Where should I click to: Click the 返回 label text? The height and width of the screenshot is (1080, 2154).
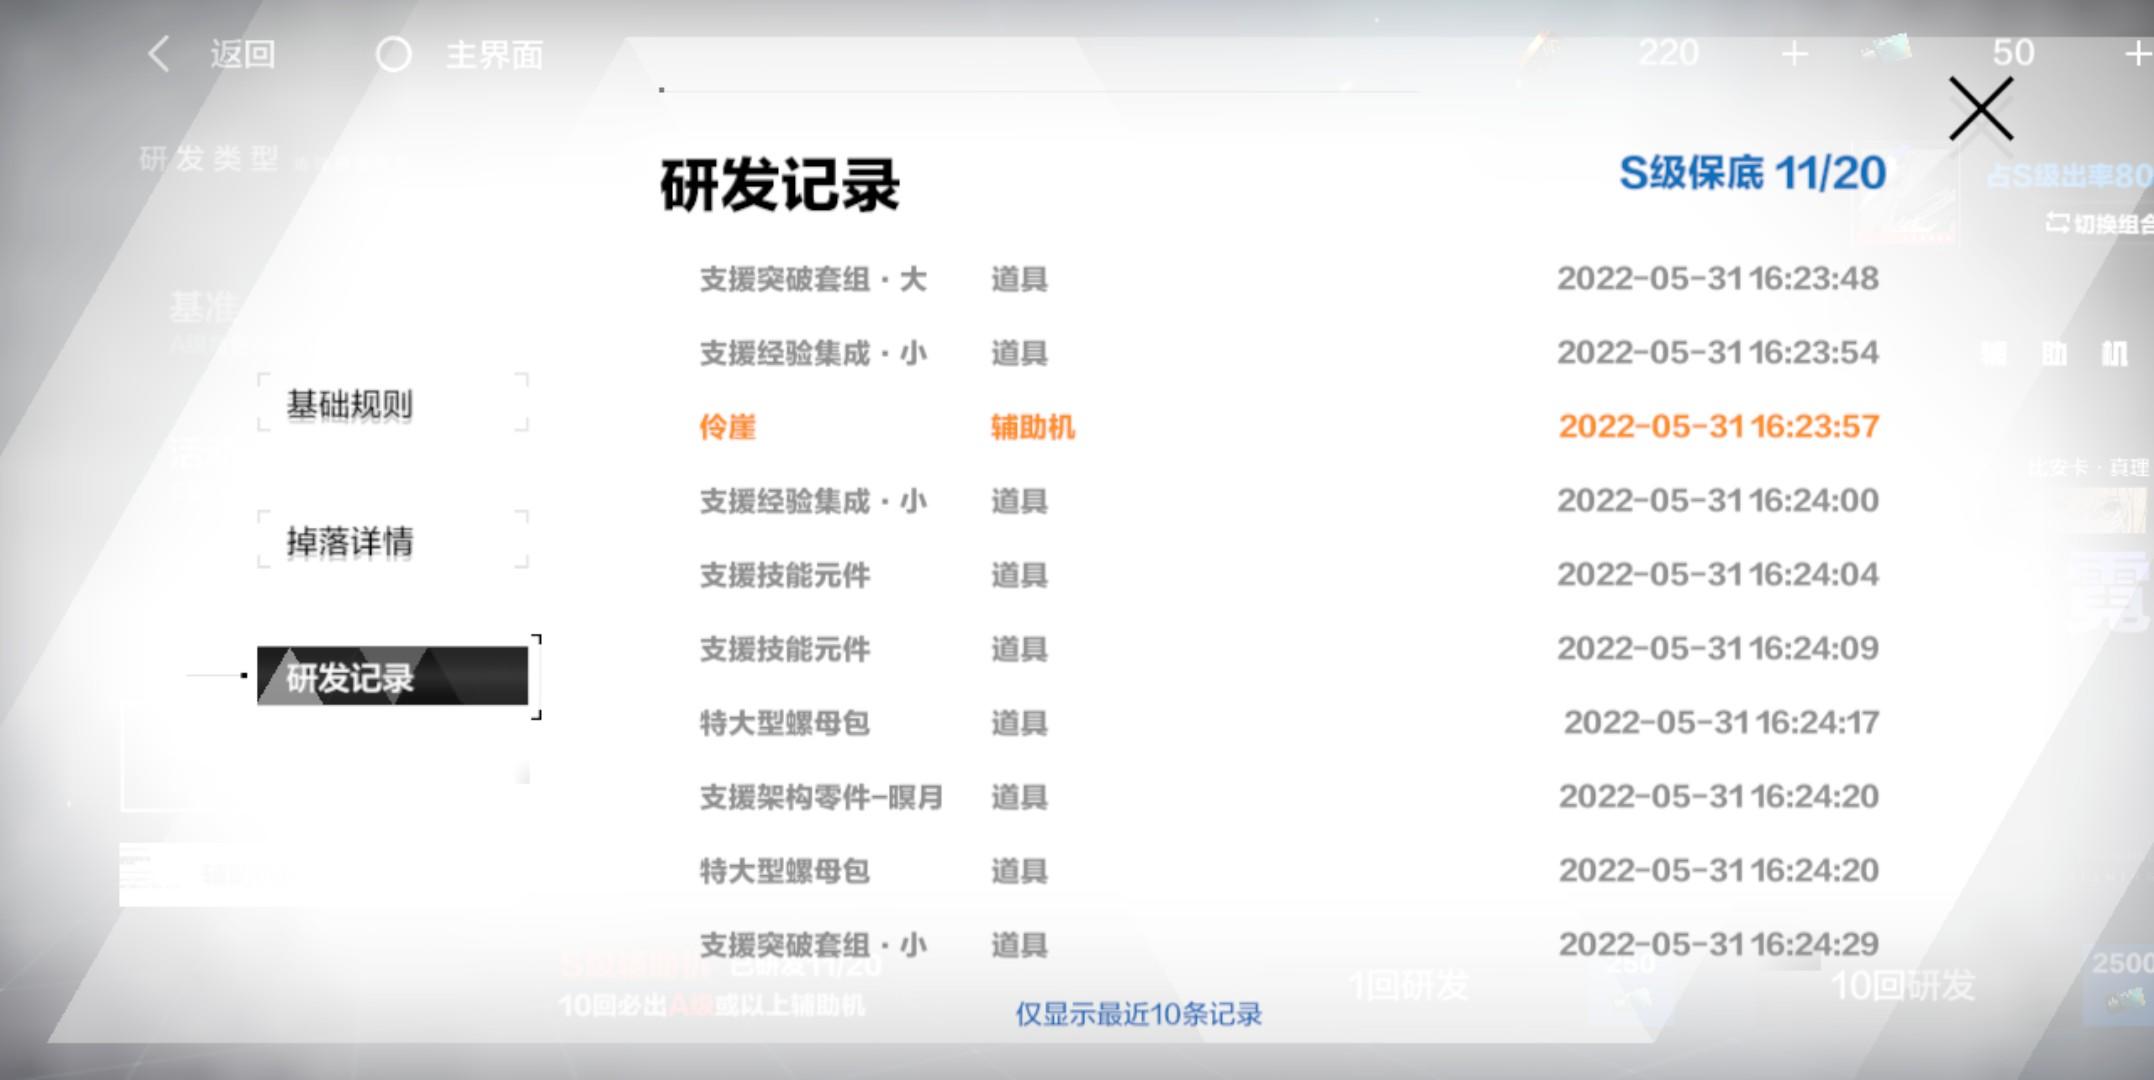pyautogui.click(x=243, y=54)
